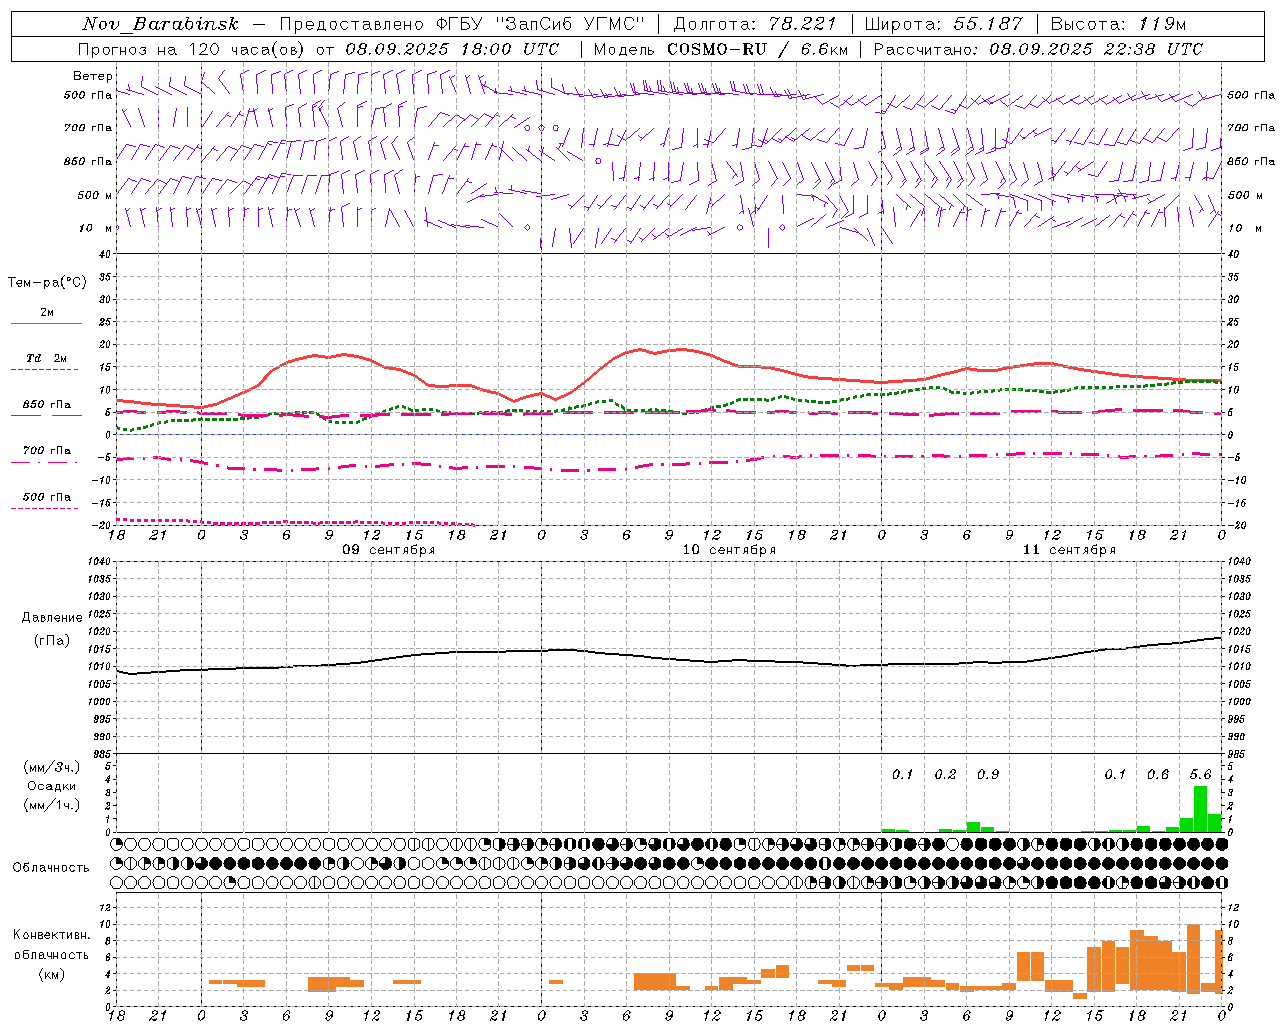Click the precipitation total 0.6
The height and width of the screenshot is (1024, 1280).
[x=1158, y=774]
